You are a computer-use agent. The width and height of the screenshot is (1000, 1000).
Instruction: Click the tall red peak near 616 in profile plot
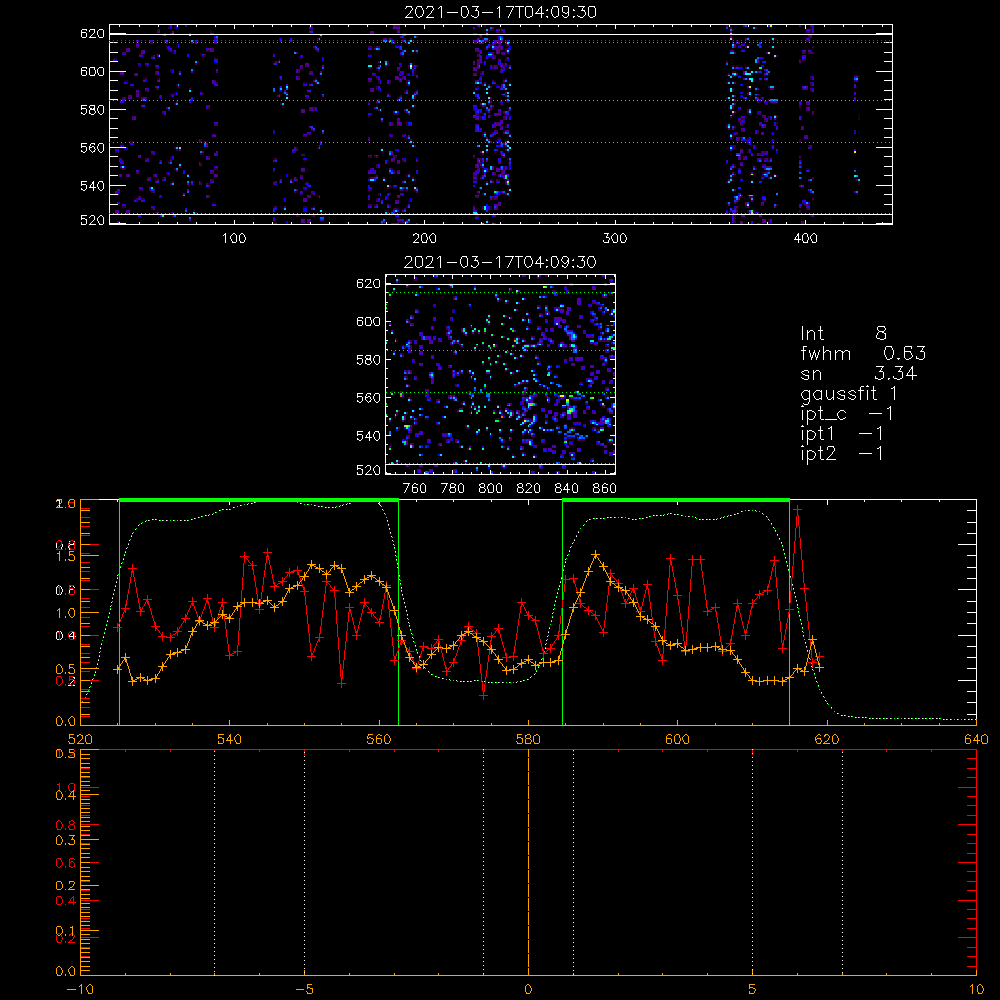tap(797, 509)
